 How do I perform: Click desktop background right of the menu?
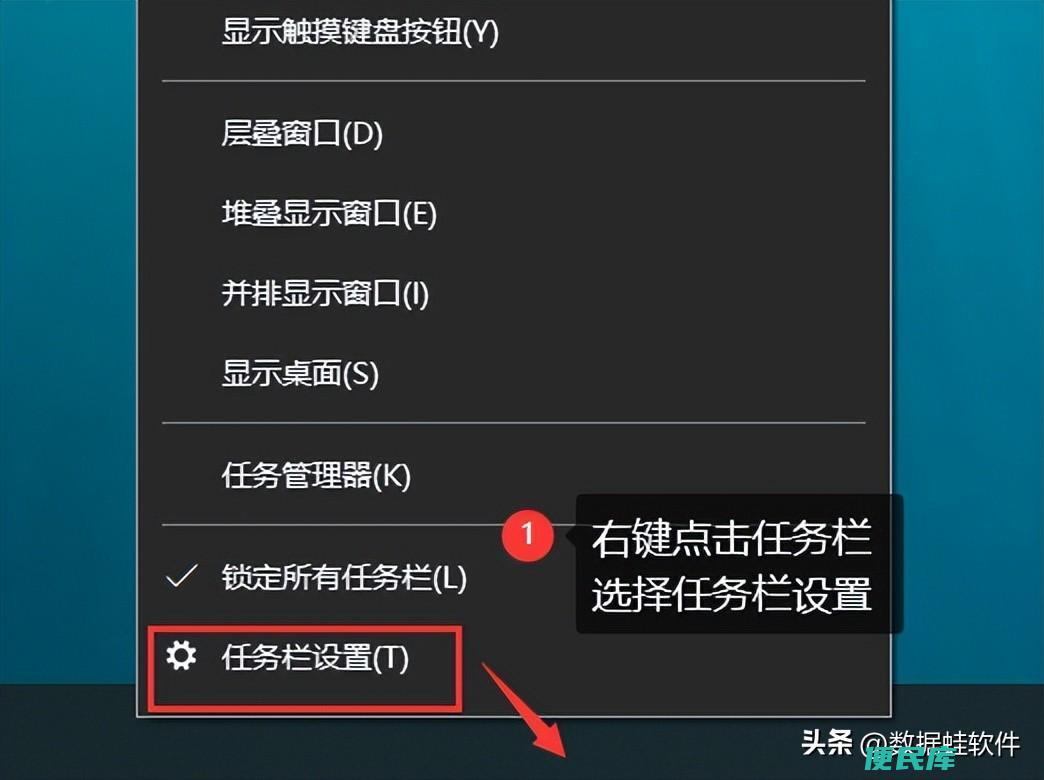pos(967,266)
